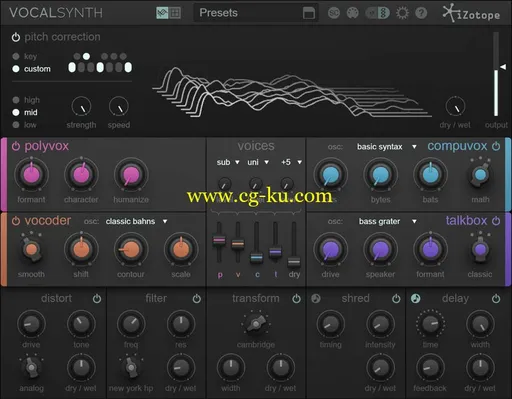This screenshot has width=512, height=399.
Task: Click the compuvox c level fader
Action: (256, 257)
